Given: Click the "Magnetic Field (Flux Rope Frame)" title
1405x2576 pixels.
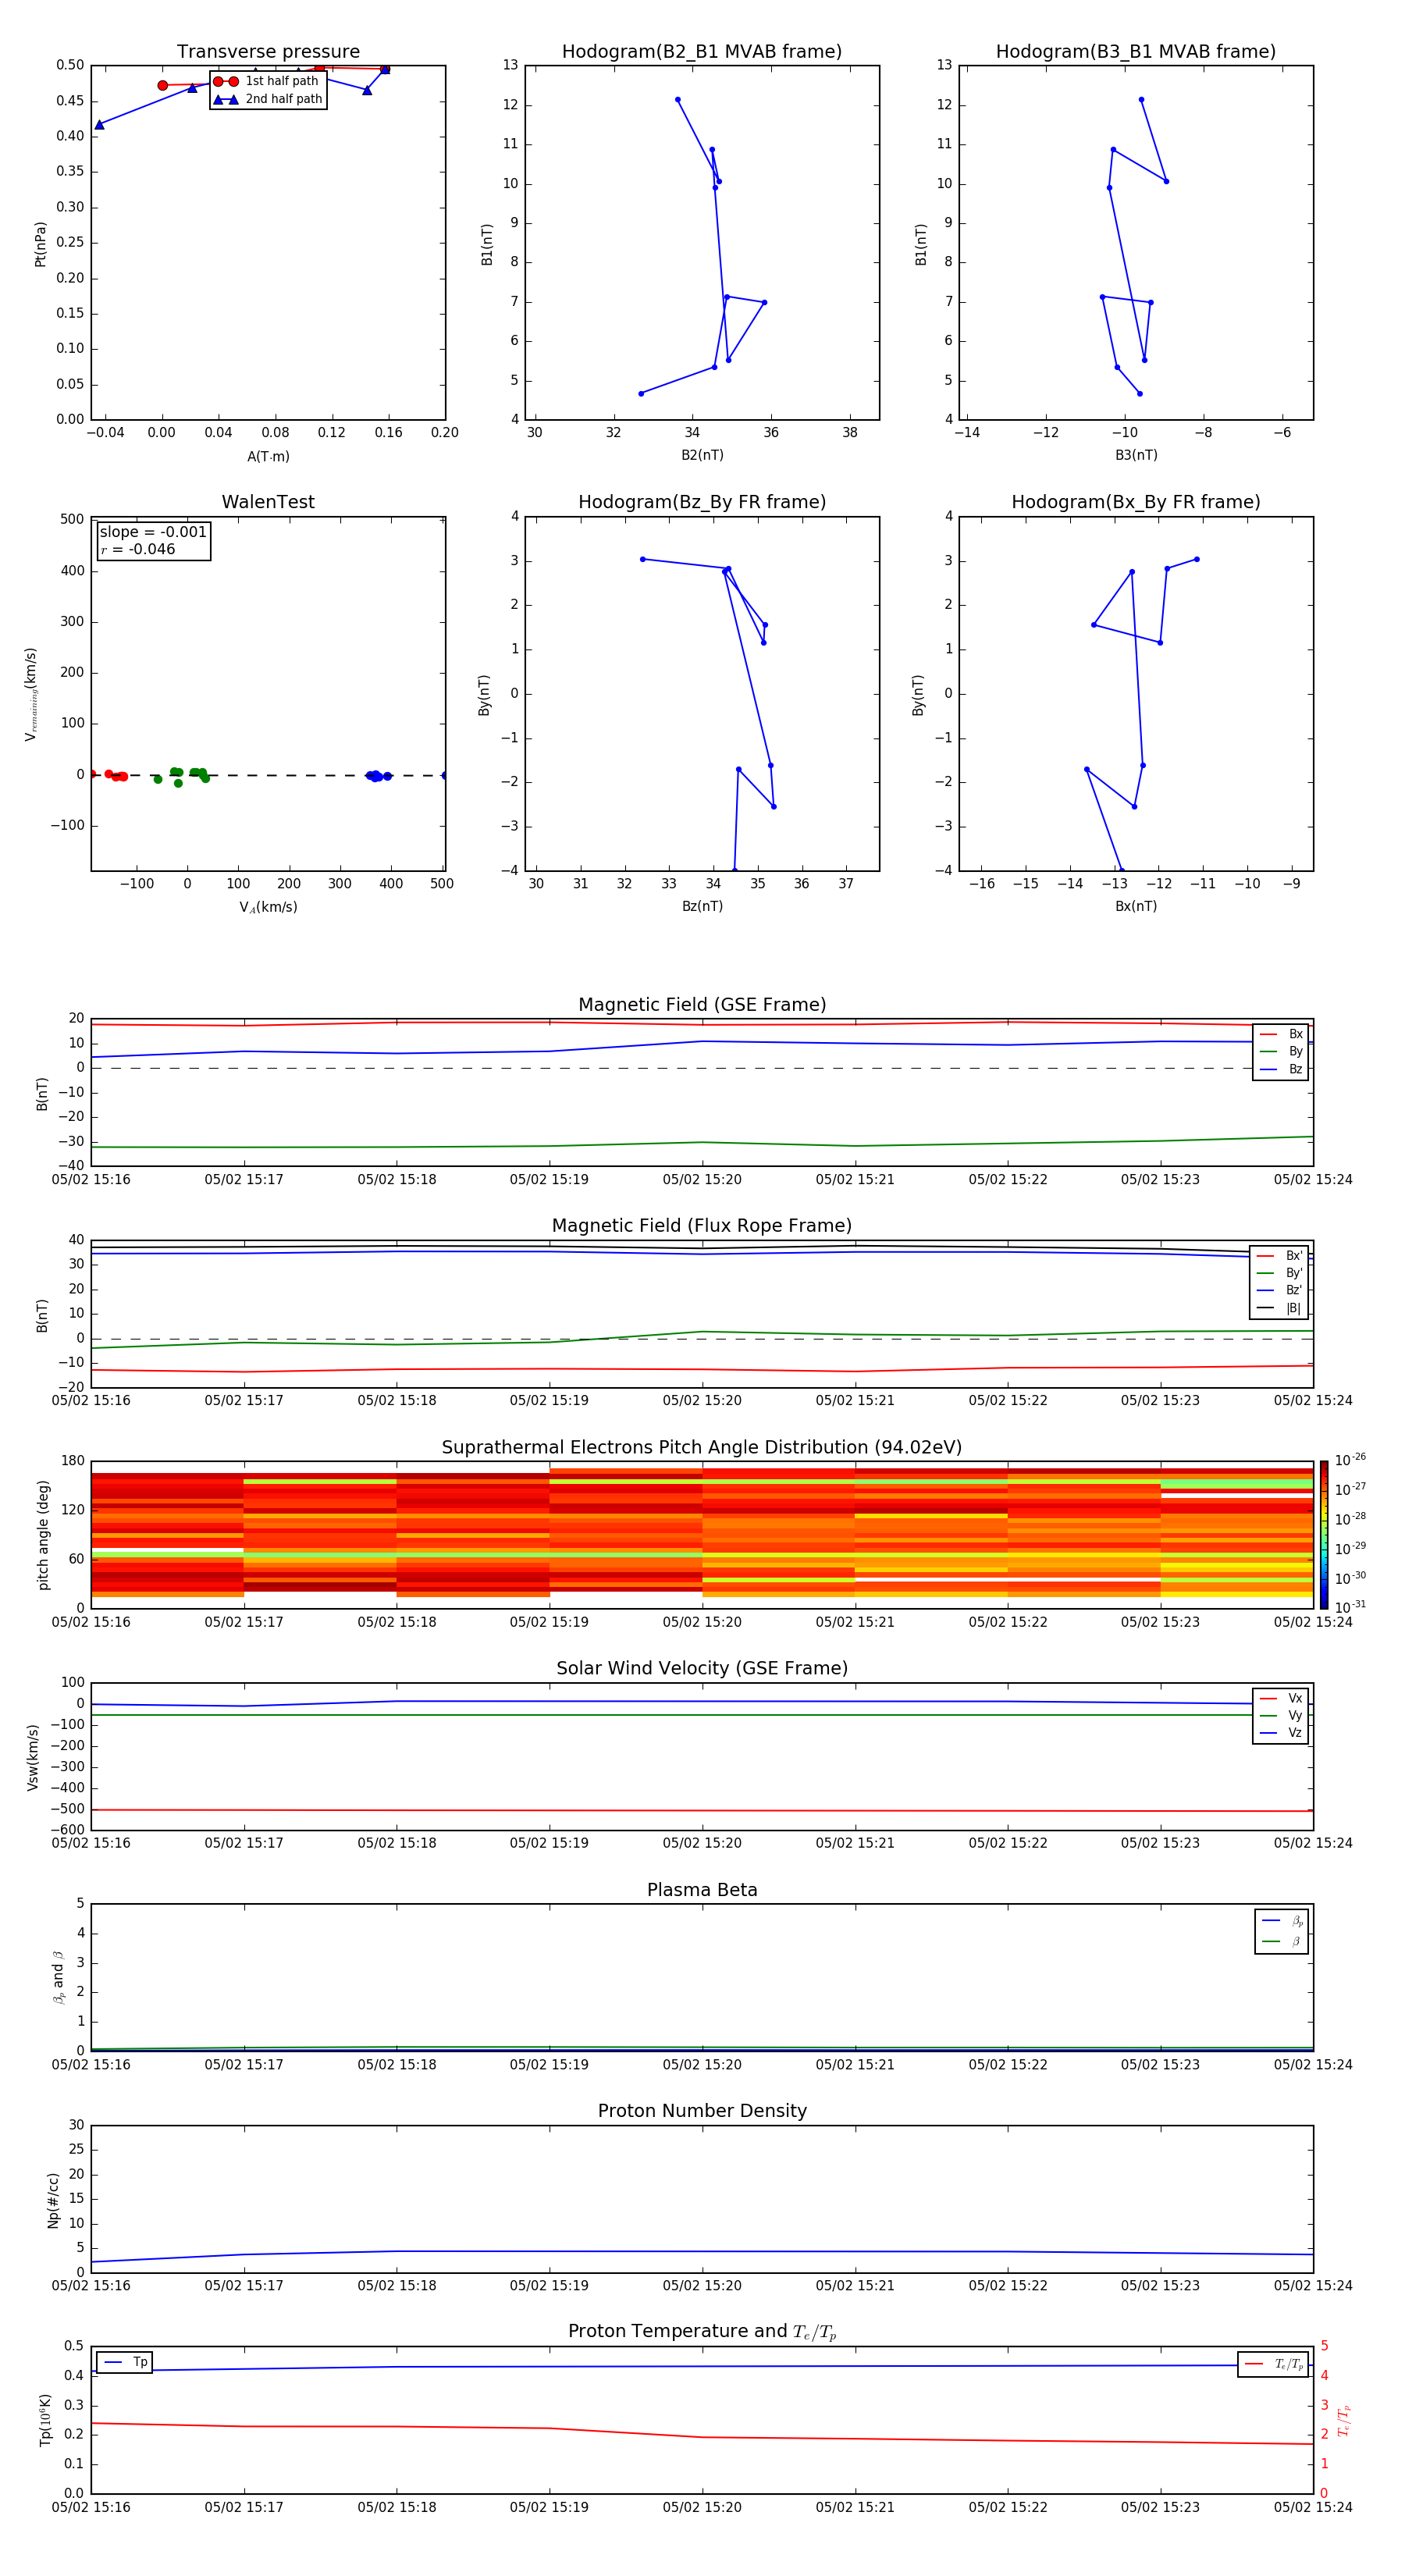Looking at the screenshot, I should 702,1226.
